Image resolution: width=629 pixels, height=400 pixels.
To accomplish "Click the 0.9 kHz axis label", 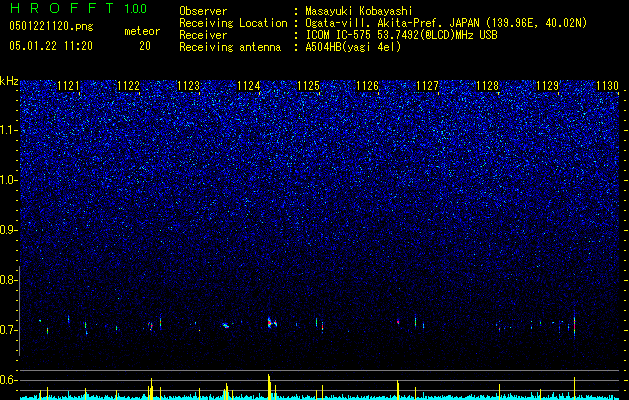I will (x=9, y=230).
